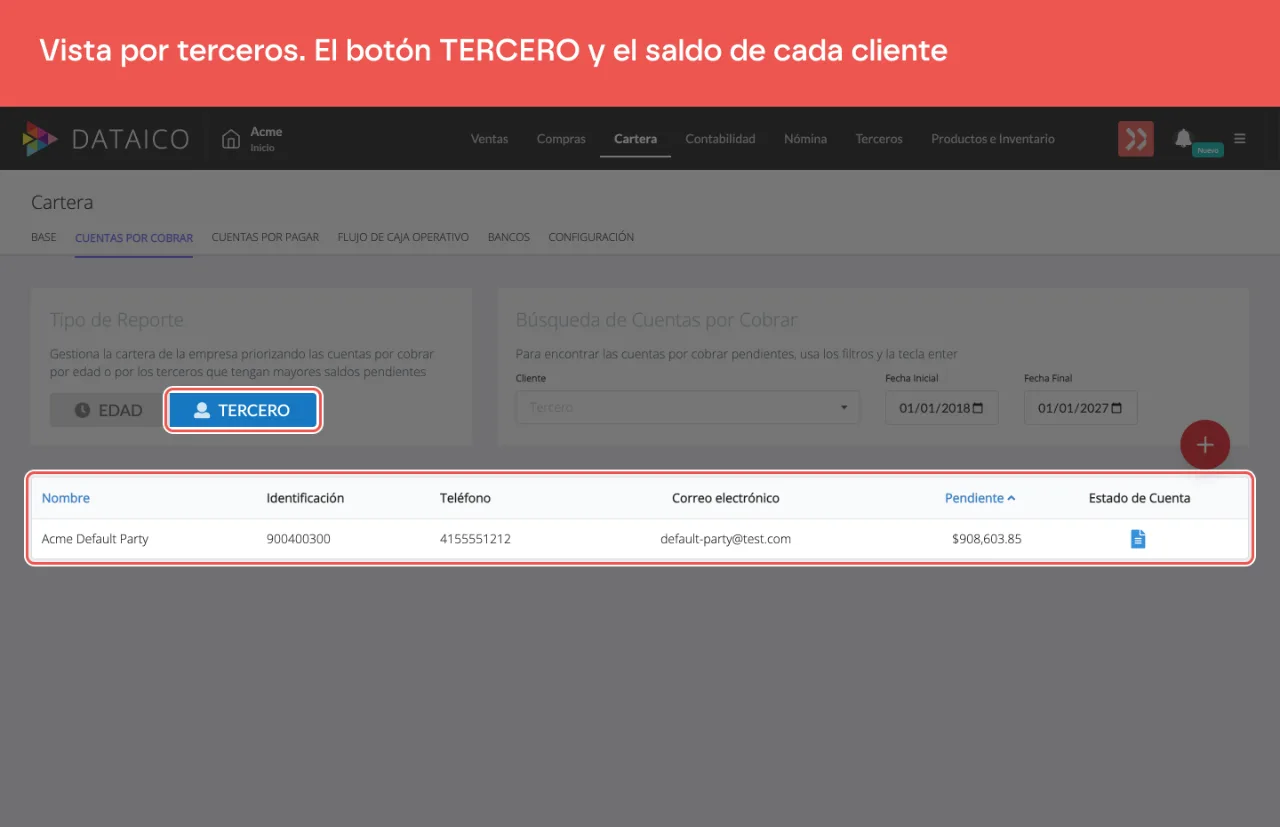Screen dimensions: 1280x827
Task: Go to the BANCOS tab
Action: 509,237
